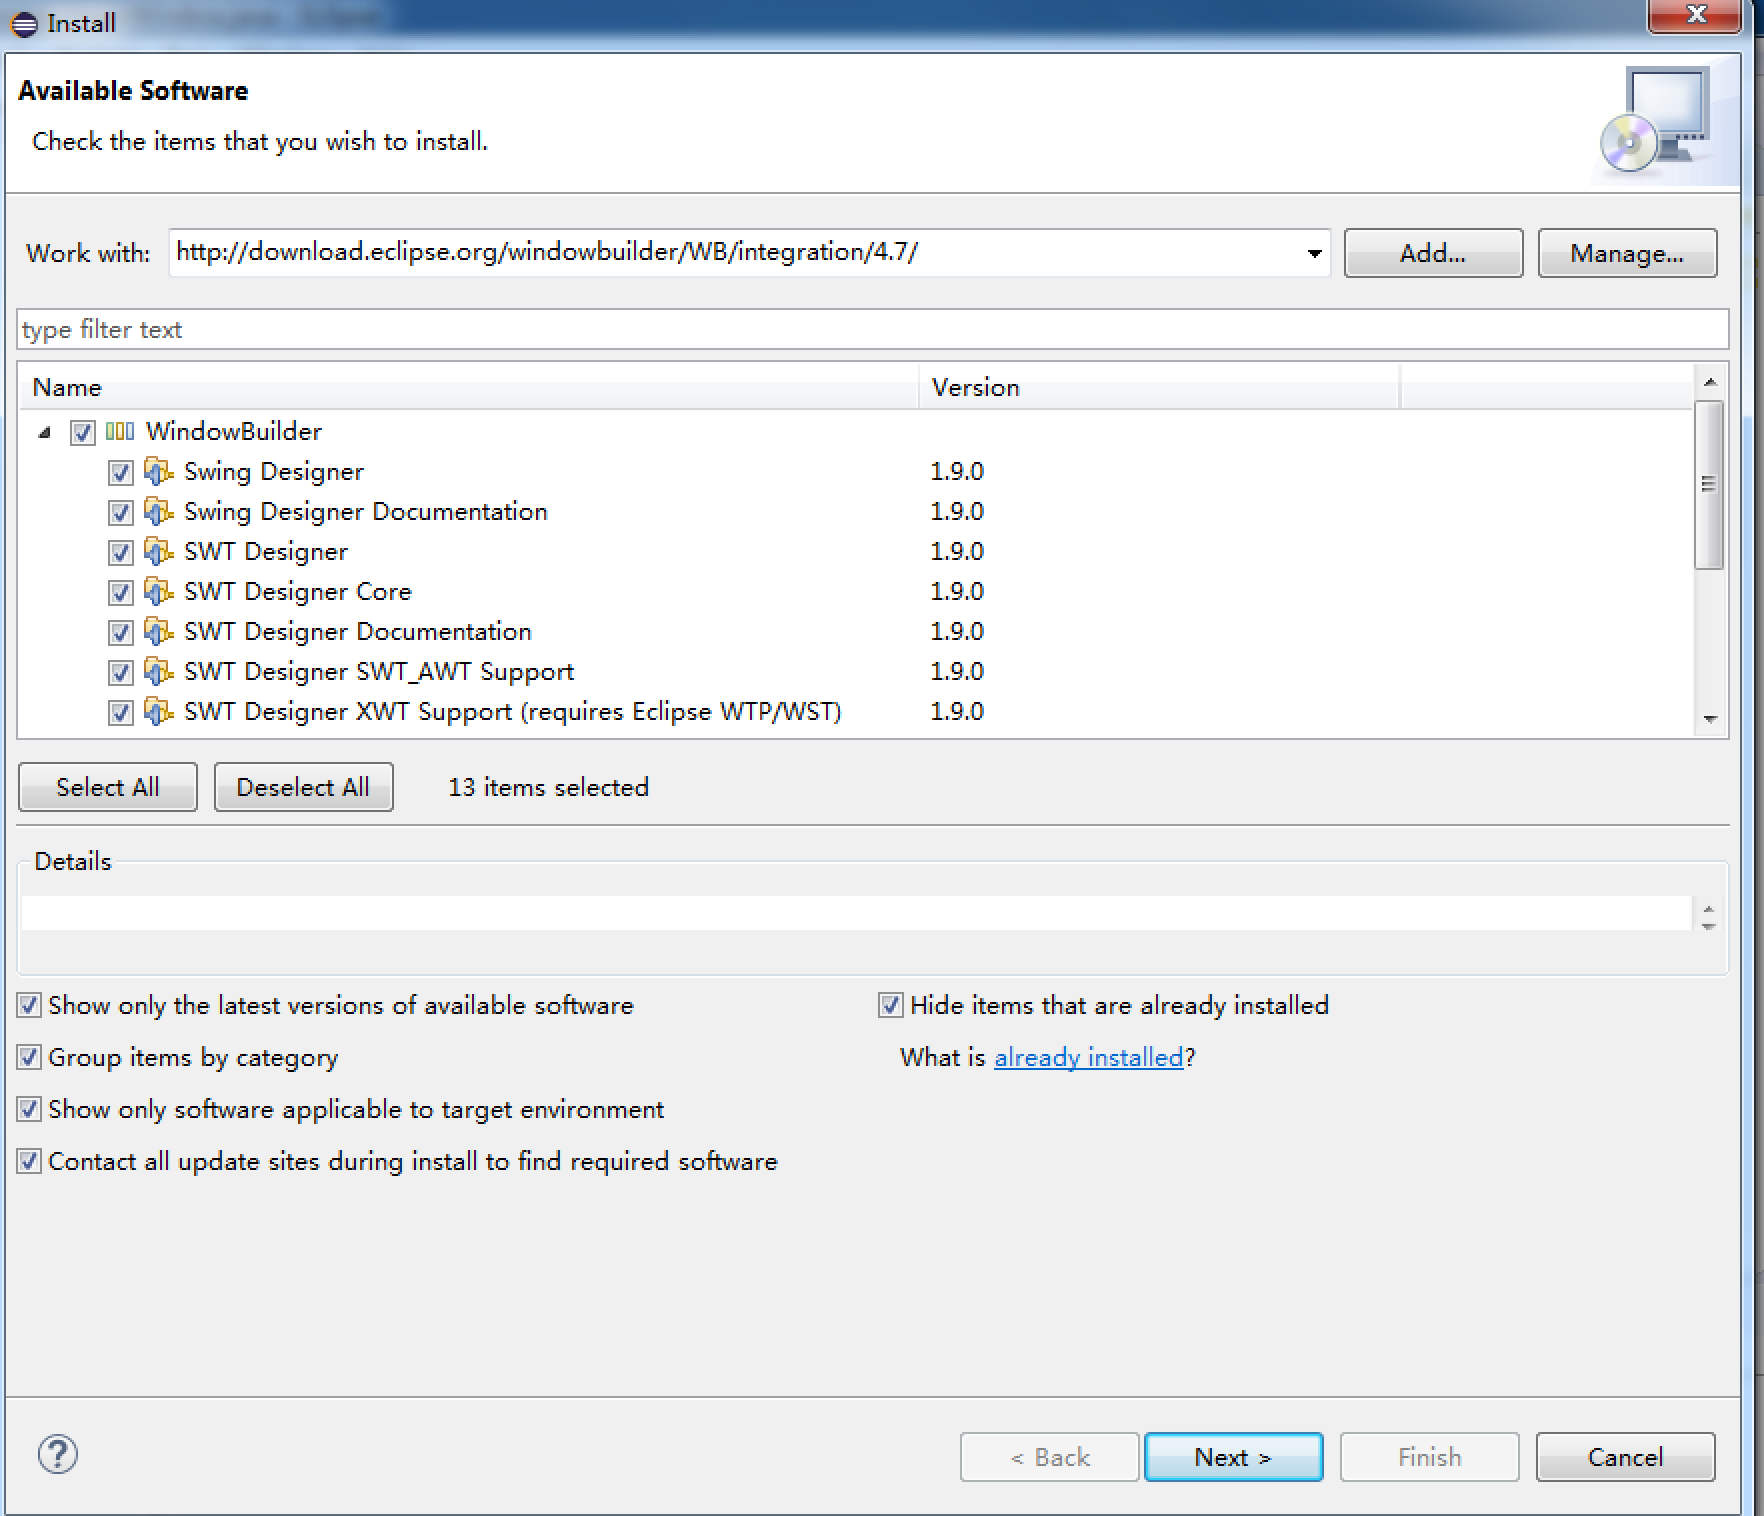Click version 1.9.0 of SWT Designer Documentation

point(957,631)
